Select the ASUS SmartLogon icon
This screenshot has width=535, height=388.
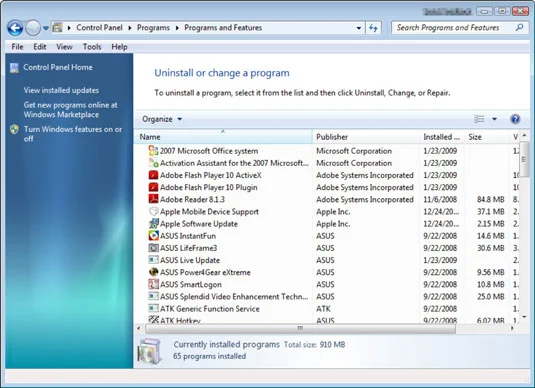[154, 284]
